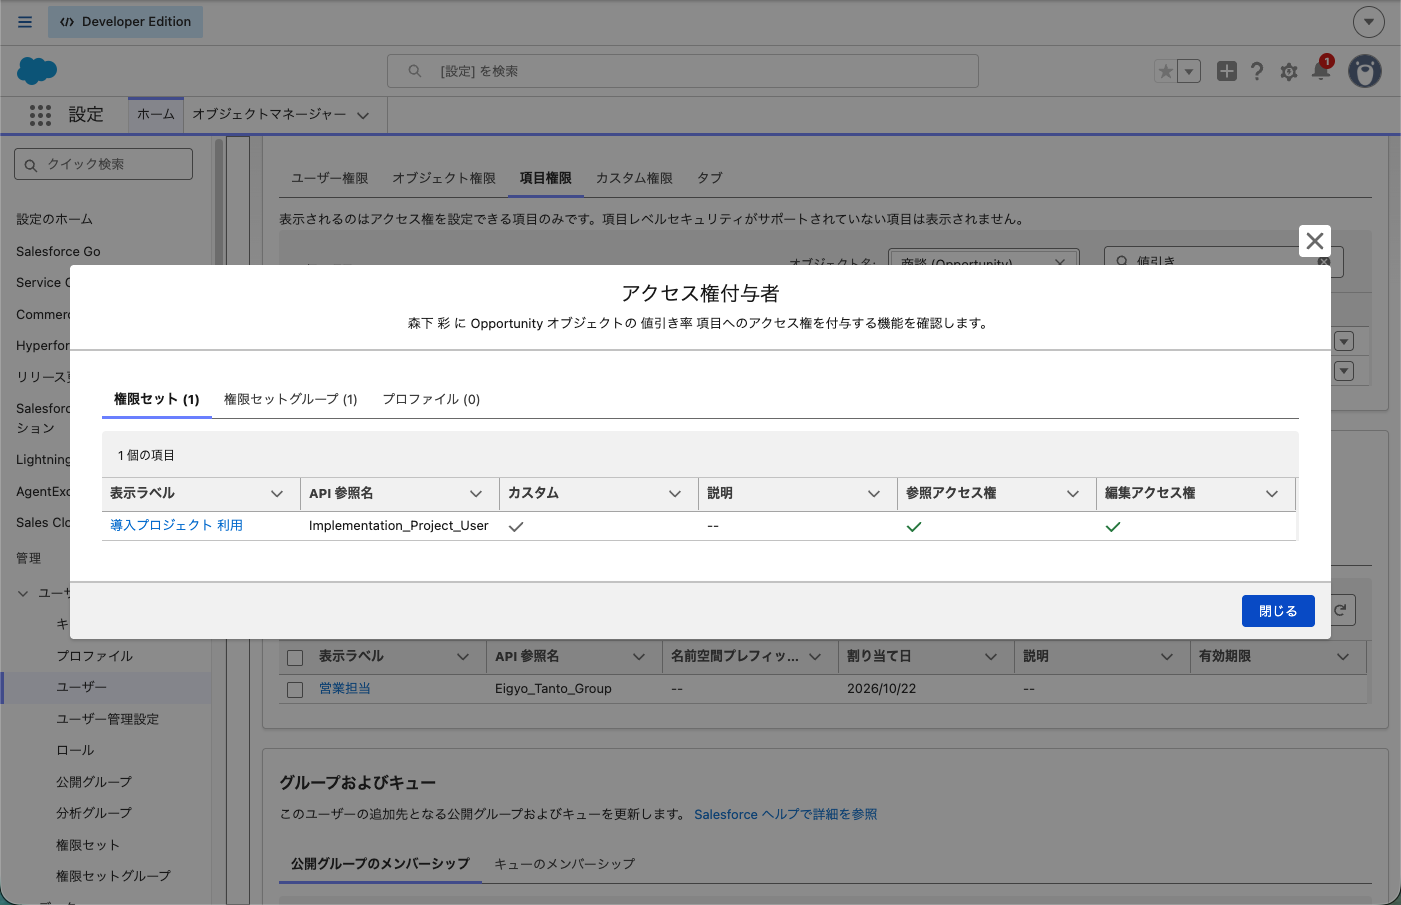Open the カスタム権限 tab in background
The height and width of the screenshot is (905, 1401).
point(634,178)
